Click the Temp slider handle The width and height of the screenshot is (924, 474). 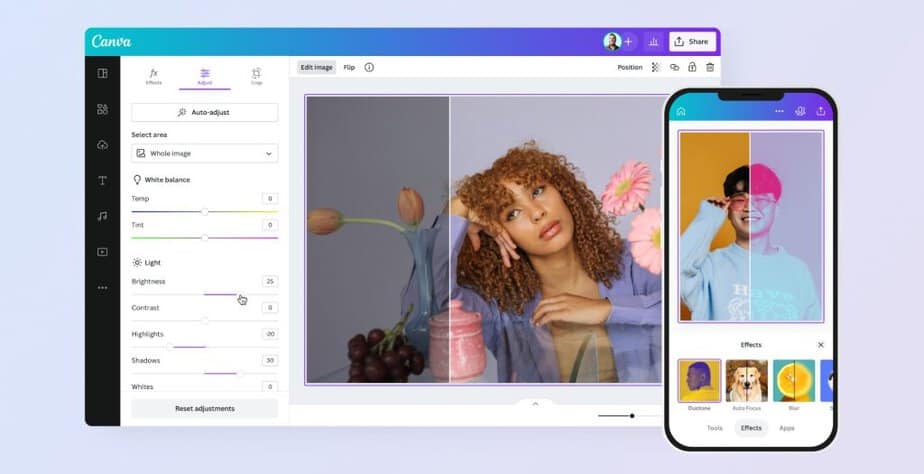click(x=204, y=212)
